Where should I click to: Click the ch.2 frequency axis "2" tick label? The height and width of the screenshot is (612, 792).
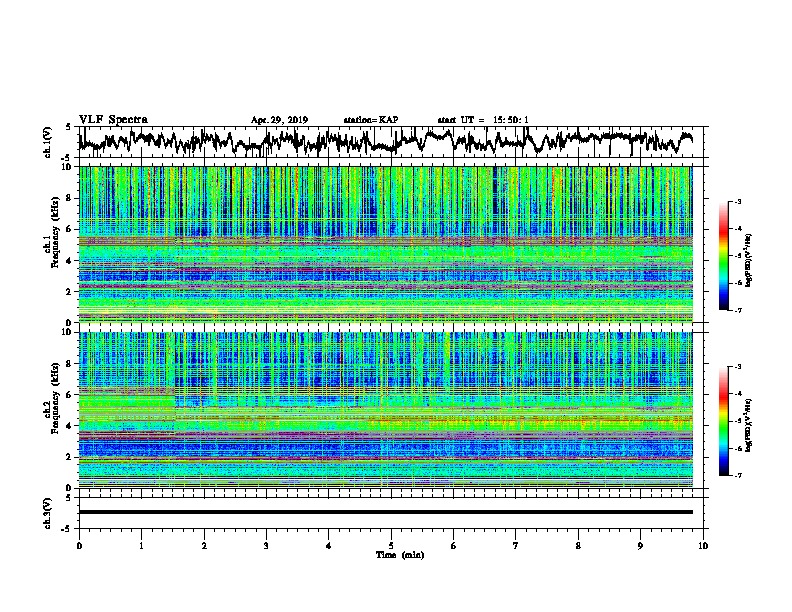click(70, 457)
